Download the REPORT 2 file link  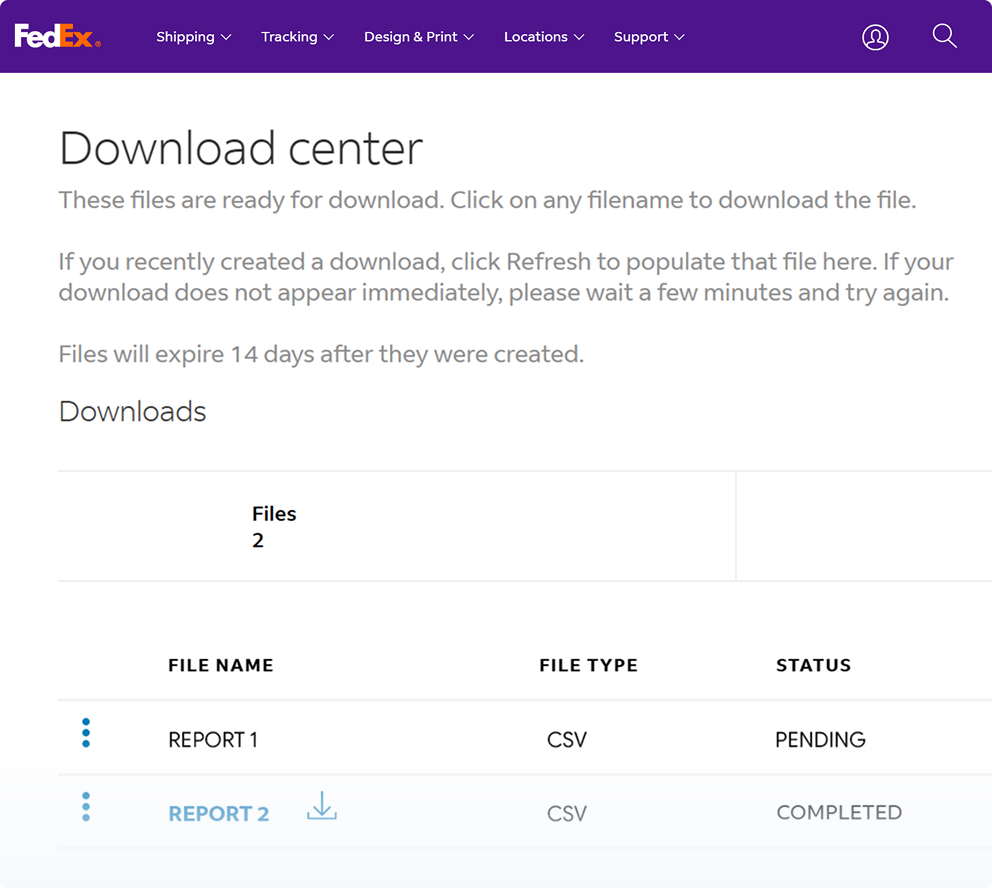coord(219,813)
